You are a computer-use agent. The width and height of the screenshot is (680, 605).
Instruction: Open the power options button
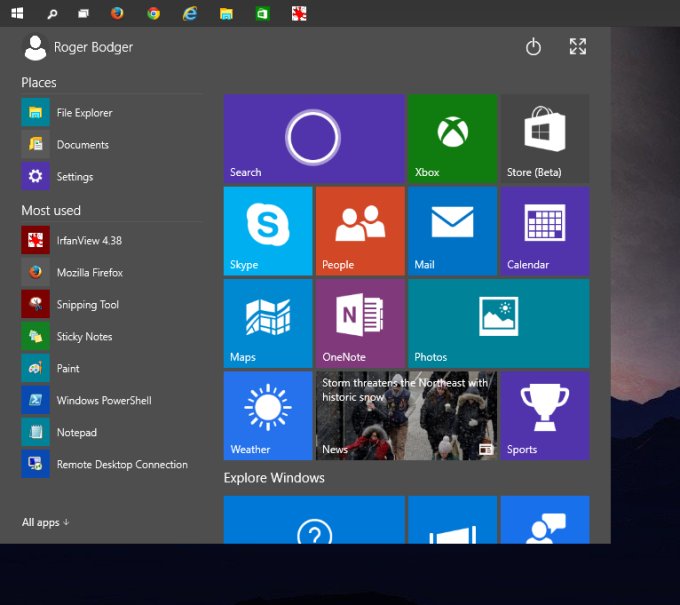533,47
